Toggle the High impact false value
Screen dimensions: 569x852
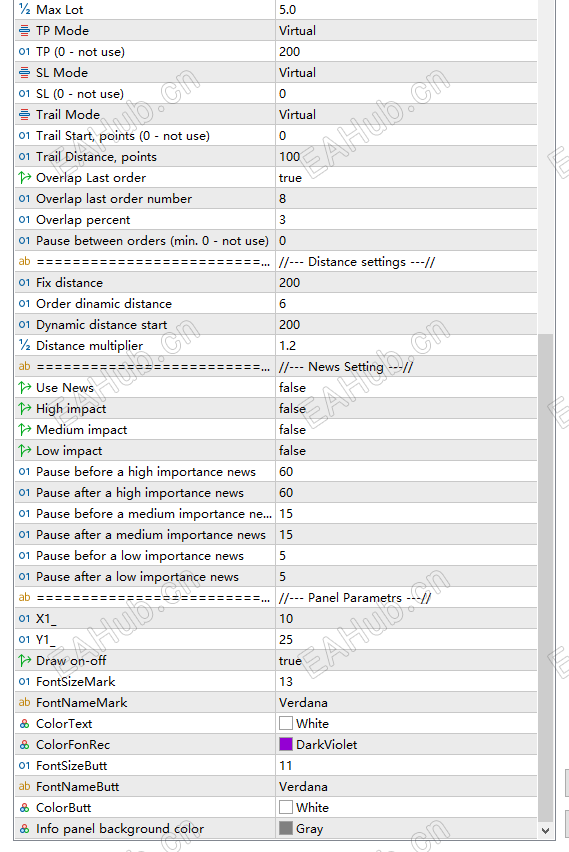point(406,409)
